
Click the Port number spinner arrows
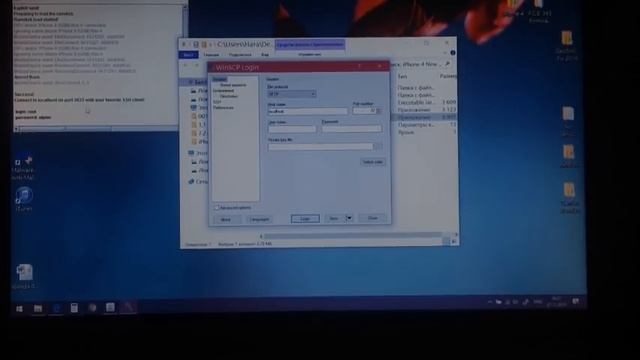pos(379,111)
